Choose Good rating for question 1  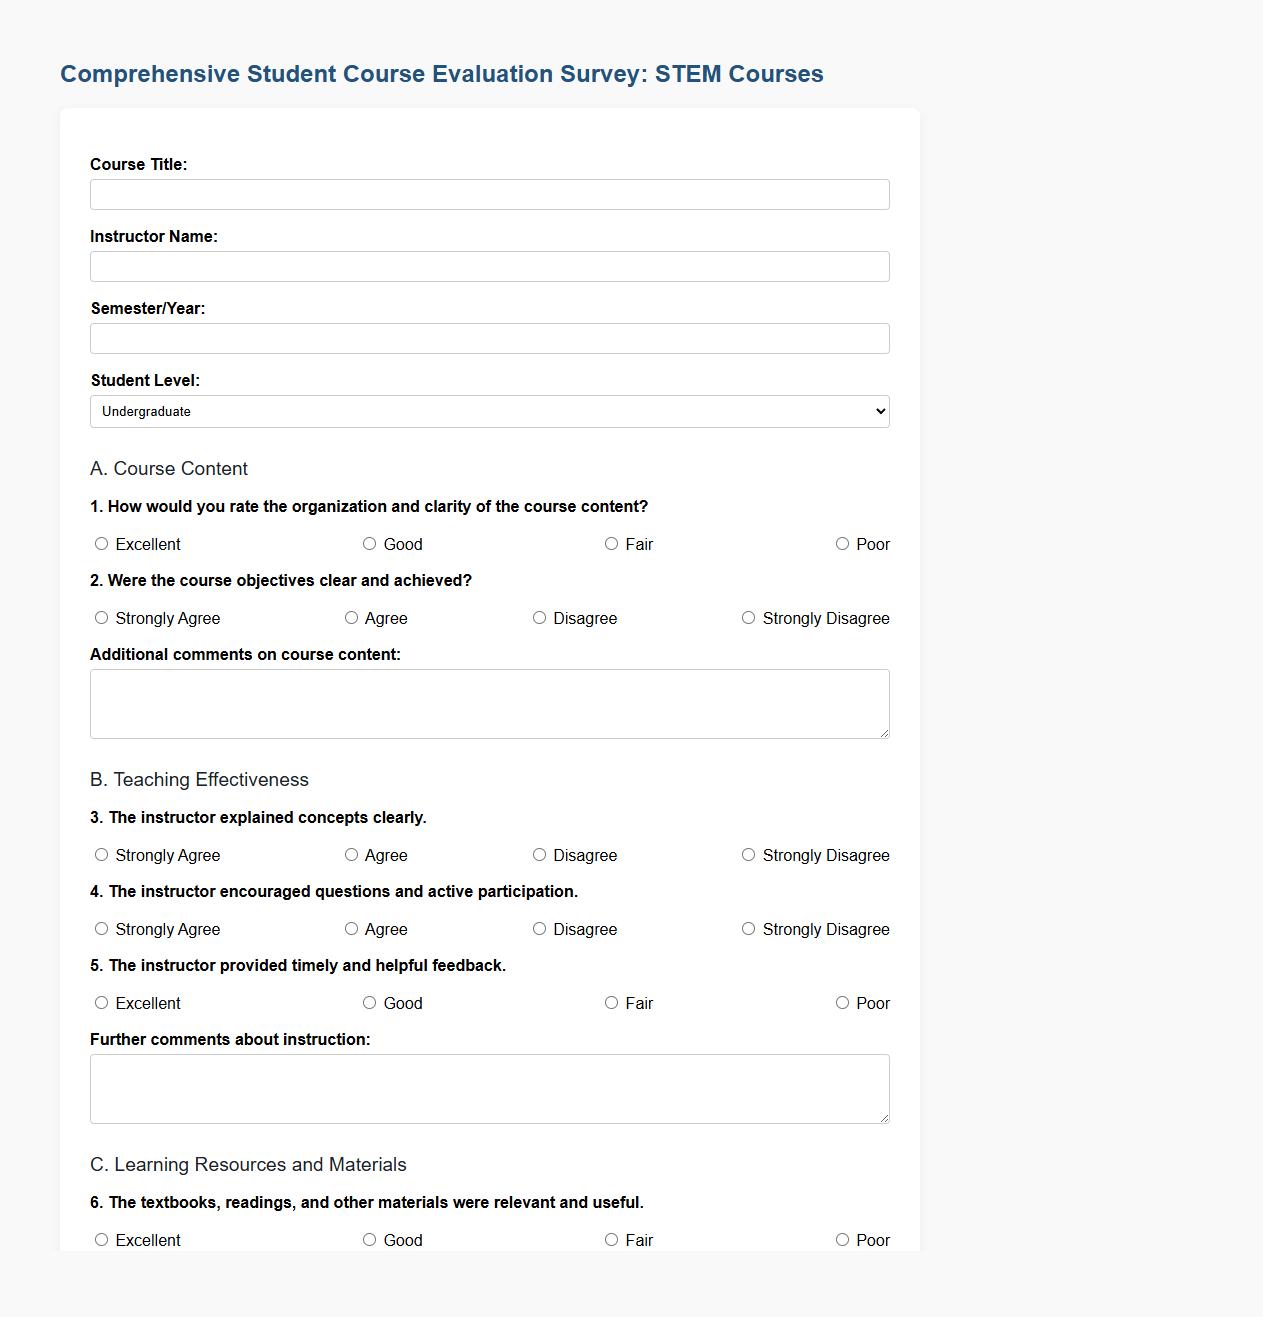tap(369, 543)
